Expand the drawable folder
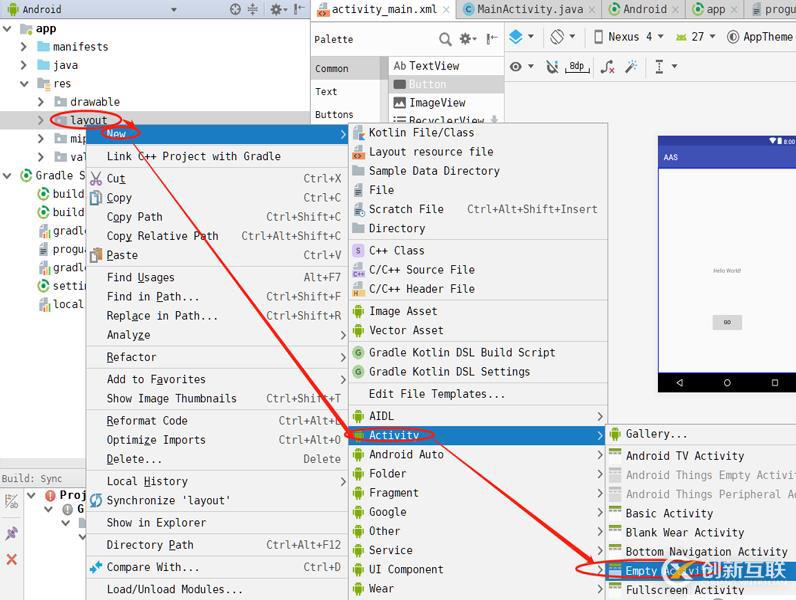 [x=41, y=102]
